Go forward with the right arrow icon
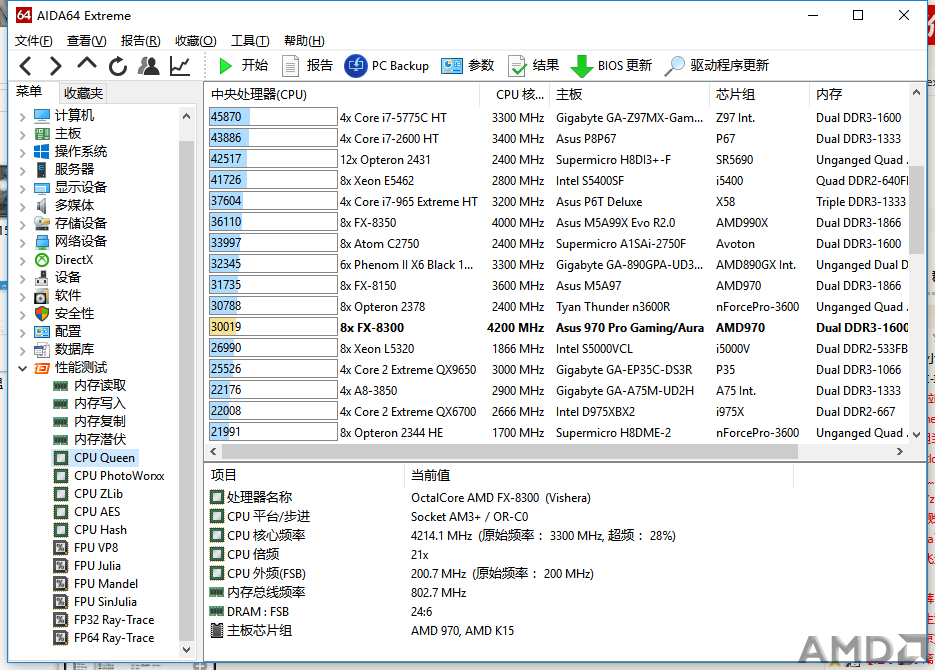This screenshot has height=670, width=935. tap(55, 66)
